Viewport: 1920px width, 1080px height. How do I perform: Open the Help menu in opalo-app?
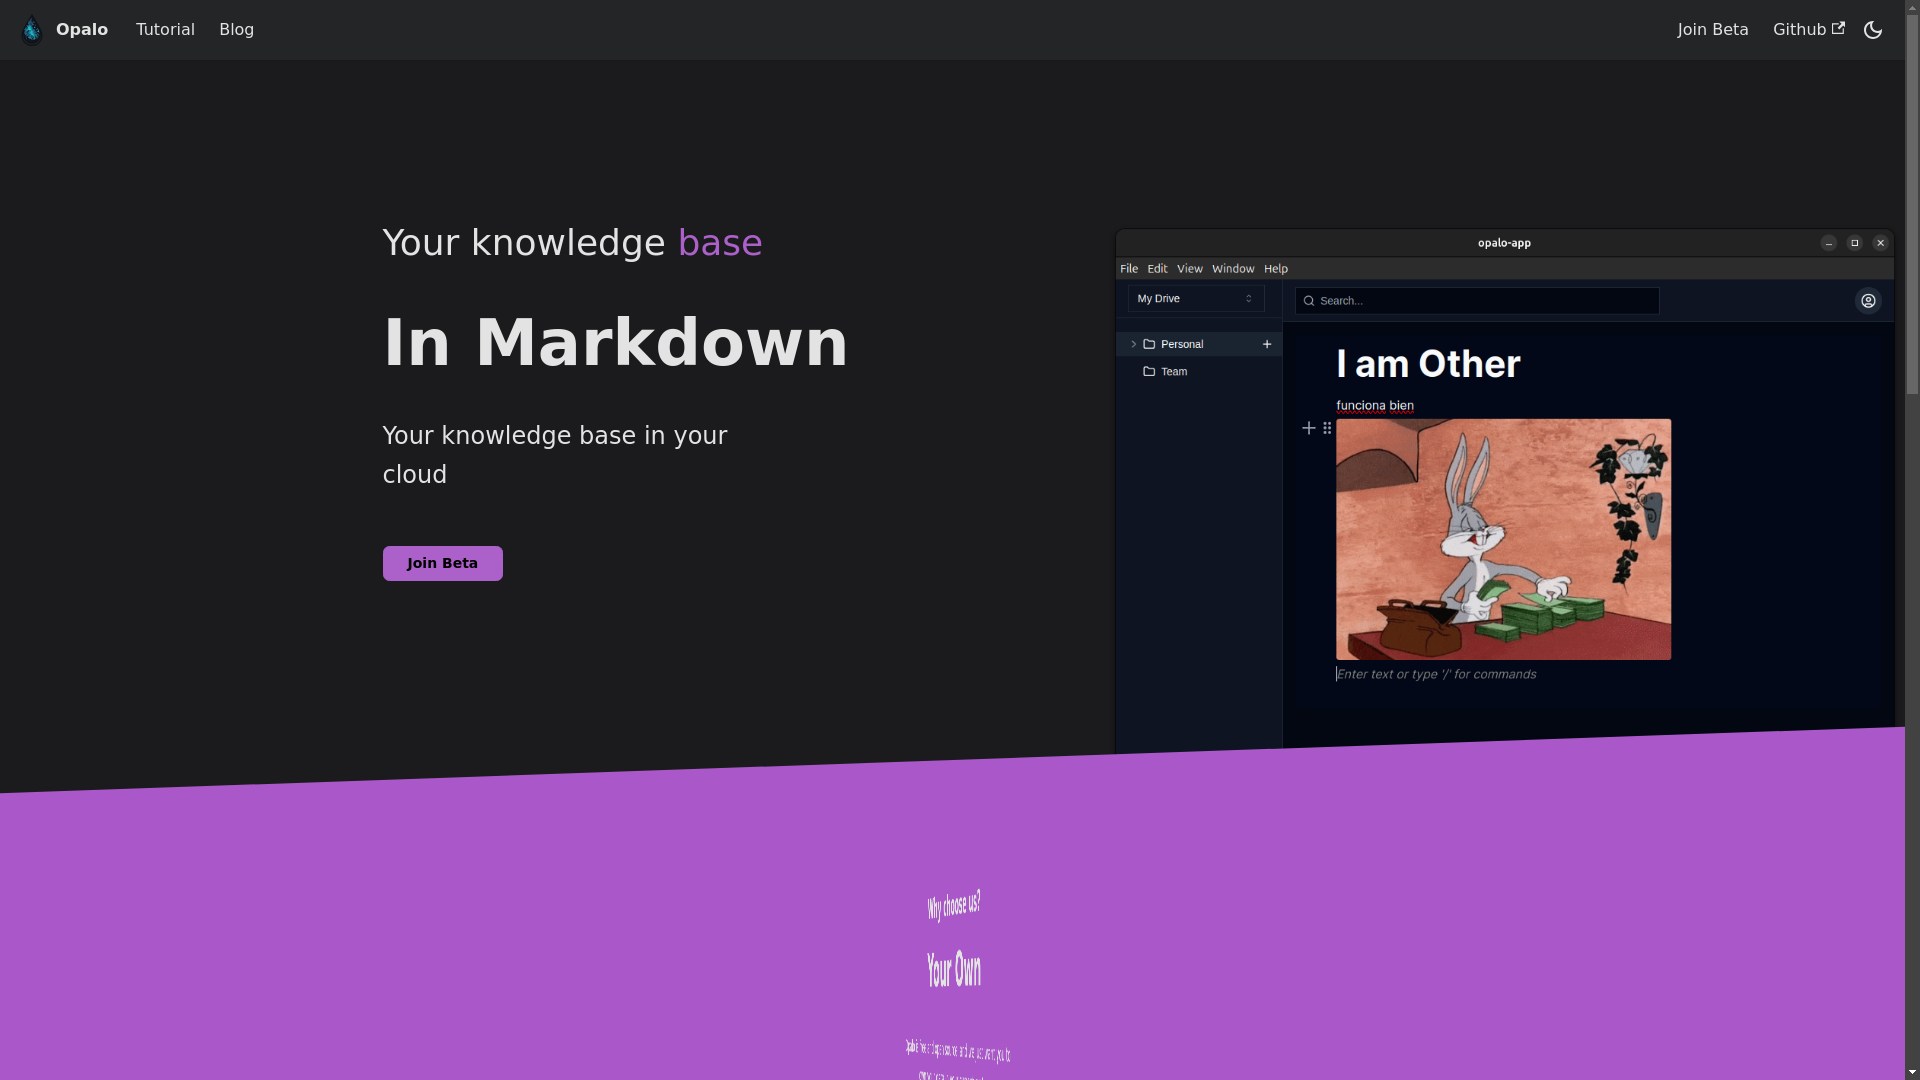pyautogui.click(x=1276, y=269)
